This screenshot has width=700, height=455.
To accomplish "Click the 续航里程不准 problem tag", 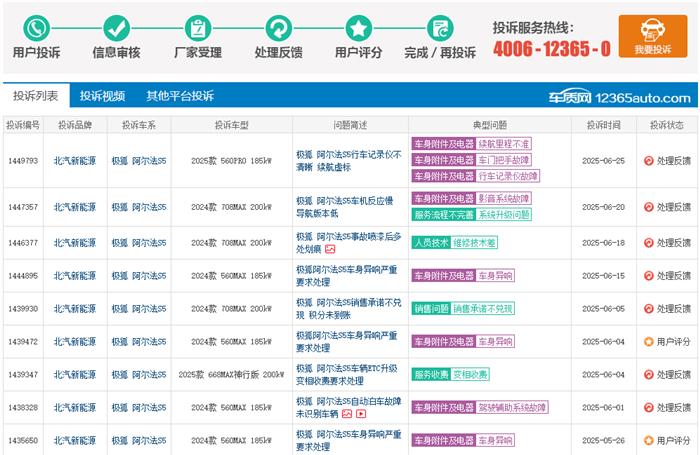I will pyautogui.click(x=504, y=144).
